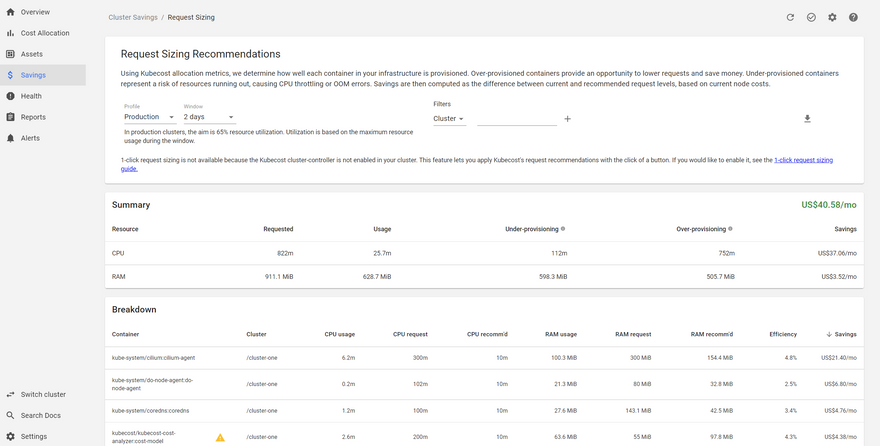Download the recommendations with download icon
The image size is (880, 446).
807,119
